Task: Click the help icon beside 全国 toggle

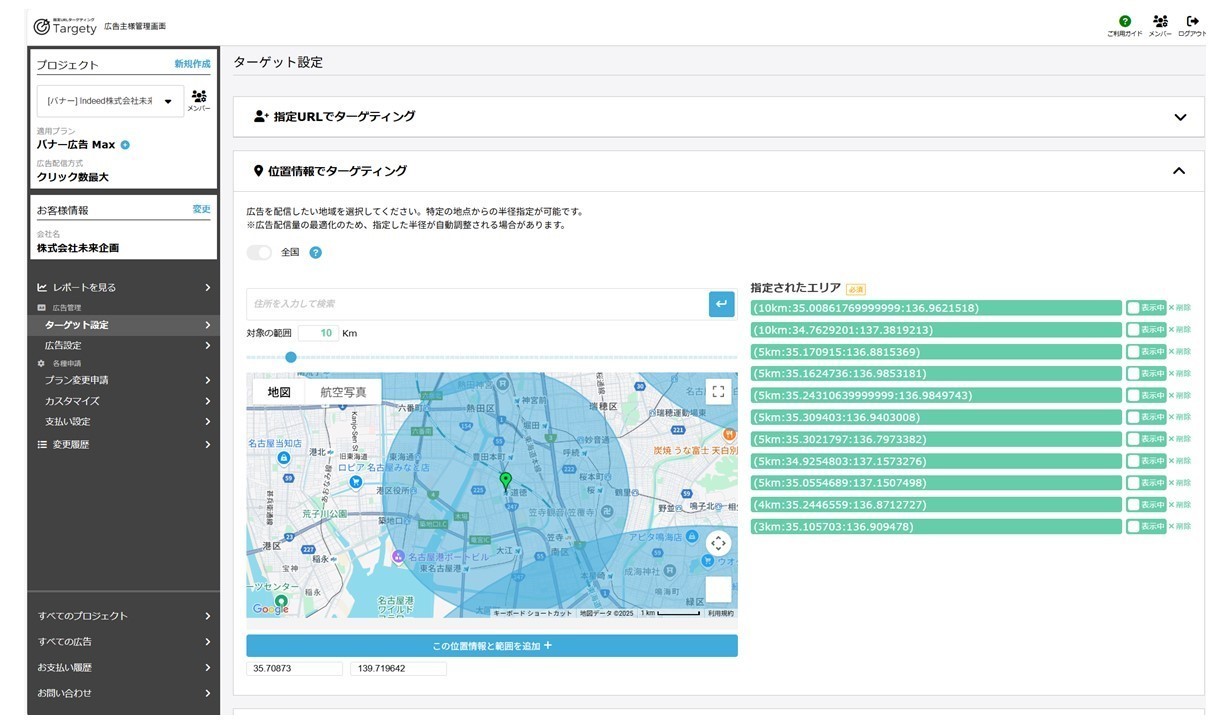Action: coord(316,253)
